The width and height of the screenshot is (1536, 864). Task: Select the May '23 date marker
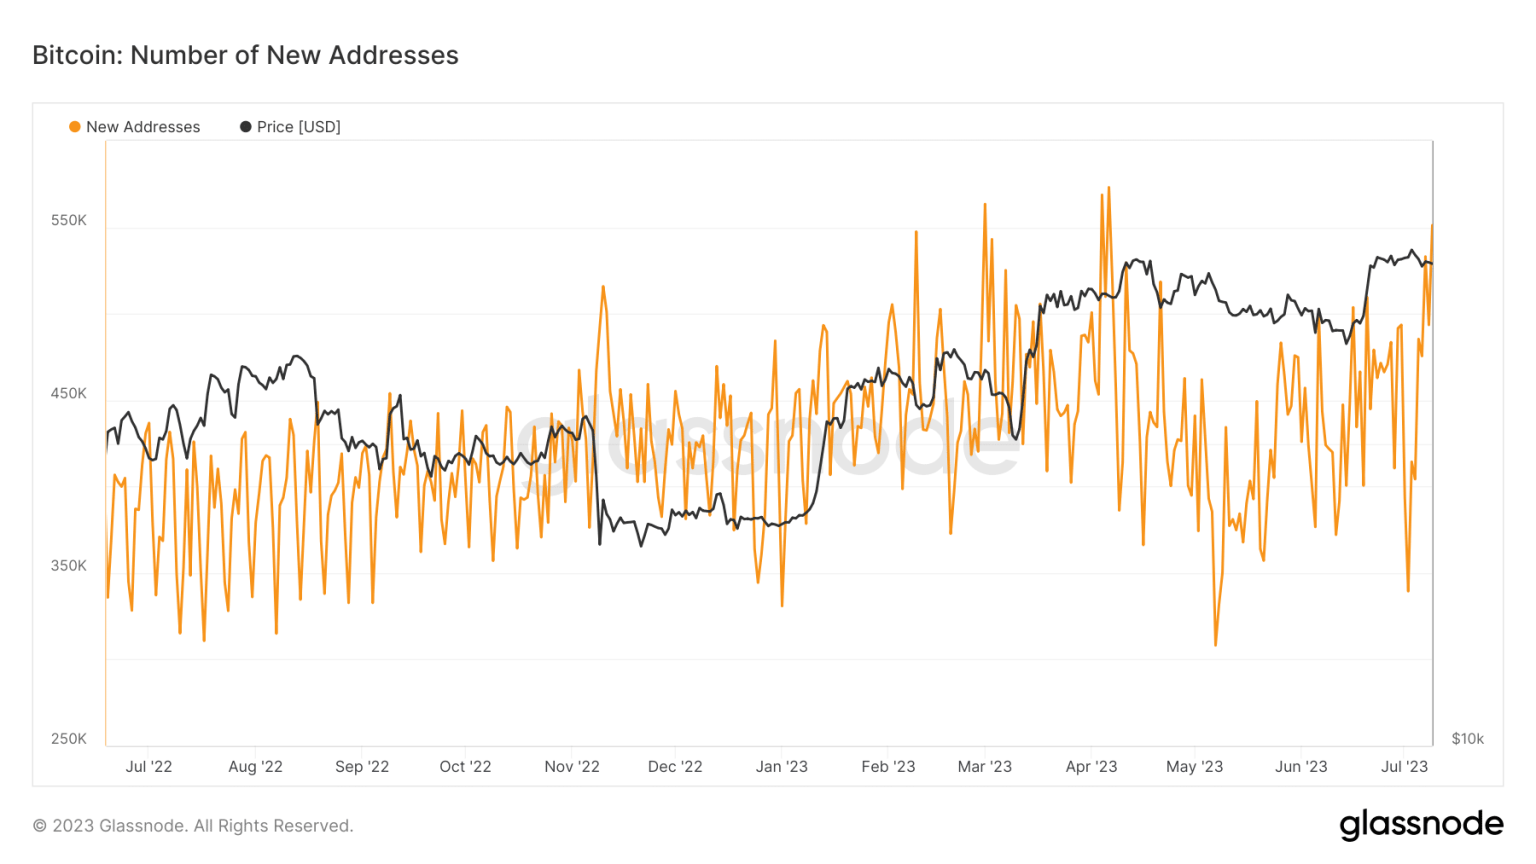point(1194,766)
